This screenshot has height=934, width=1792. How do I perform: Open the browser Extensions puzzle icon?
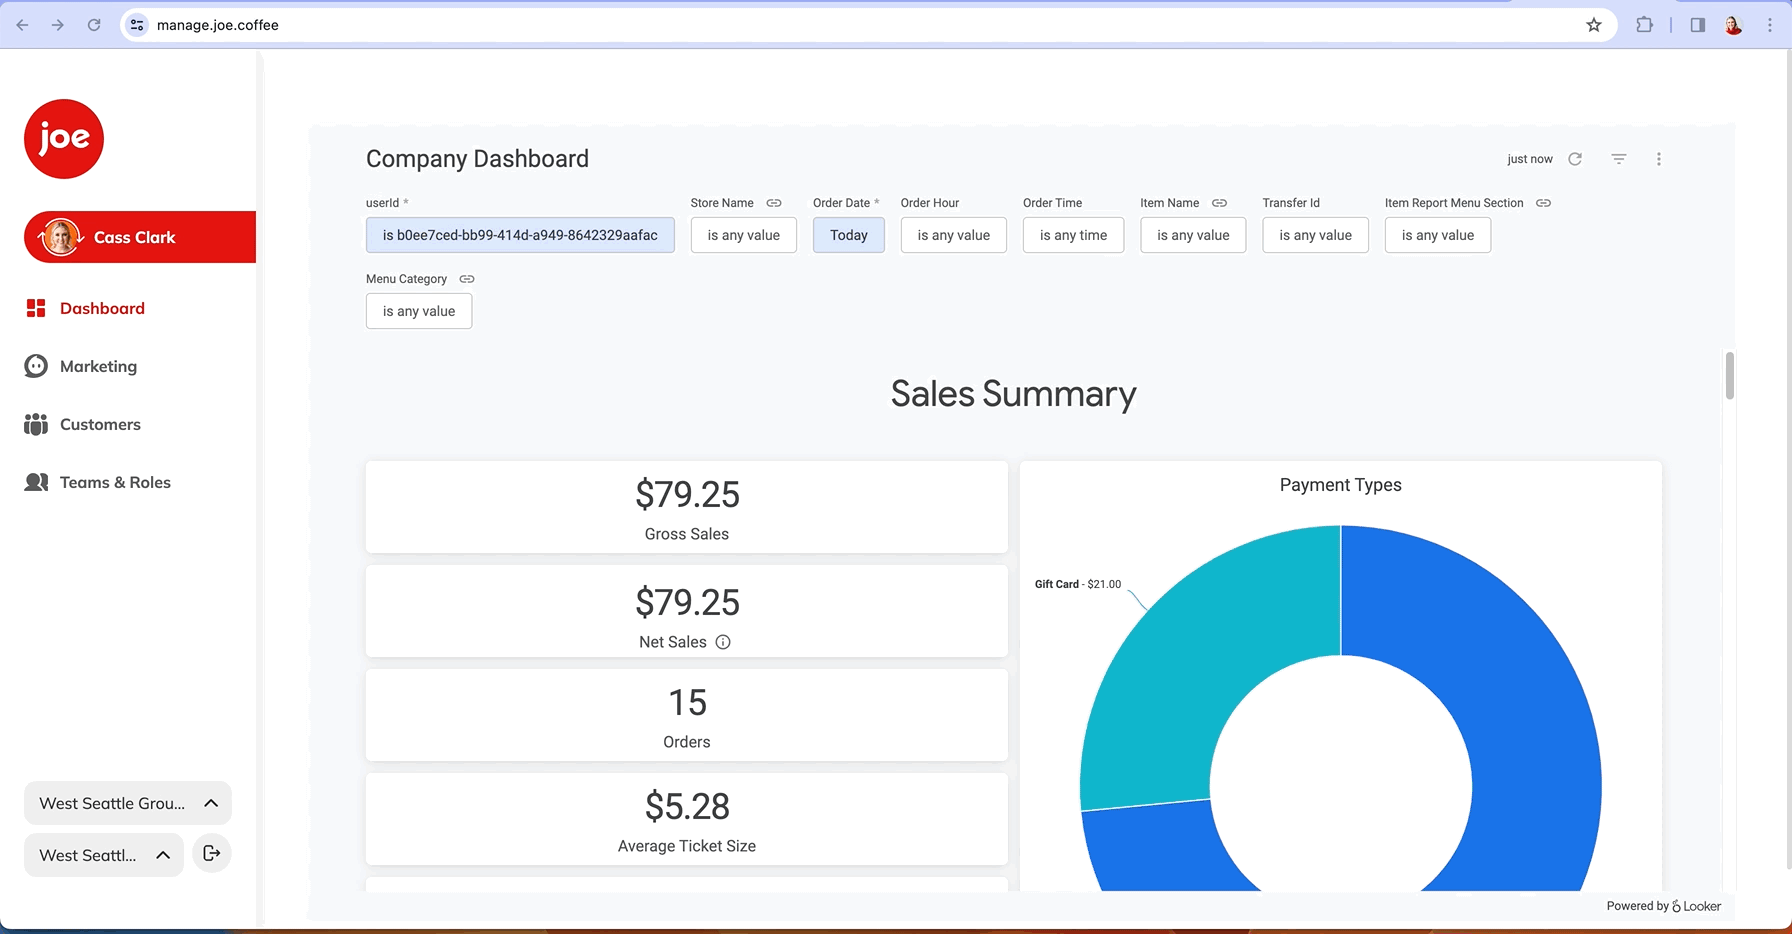pyautogui.click(x=1645, y=25)
